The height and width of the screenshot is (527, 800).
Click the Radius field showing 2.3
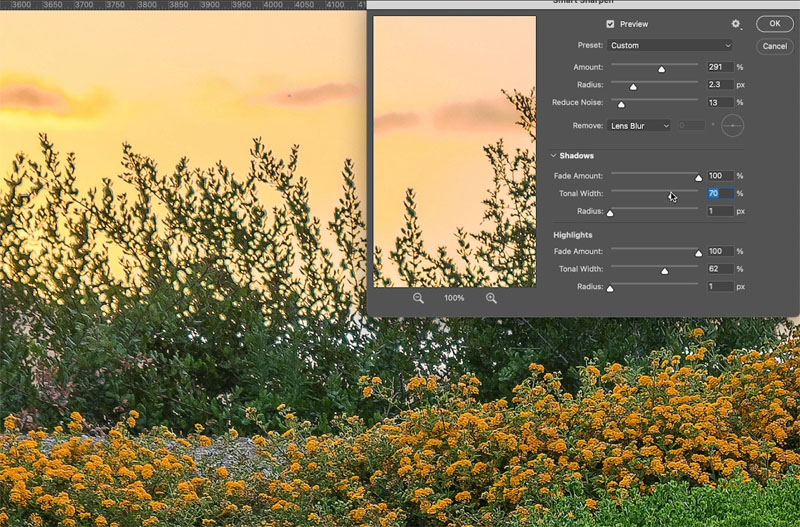(720, 85)
